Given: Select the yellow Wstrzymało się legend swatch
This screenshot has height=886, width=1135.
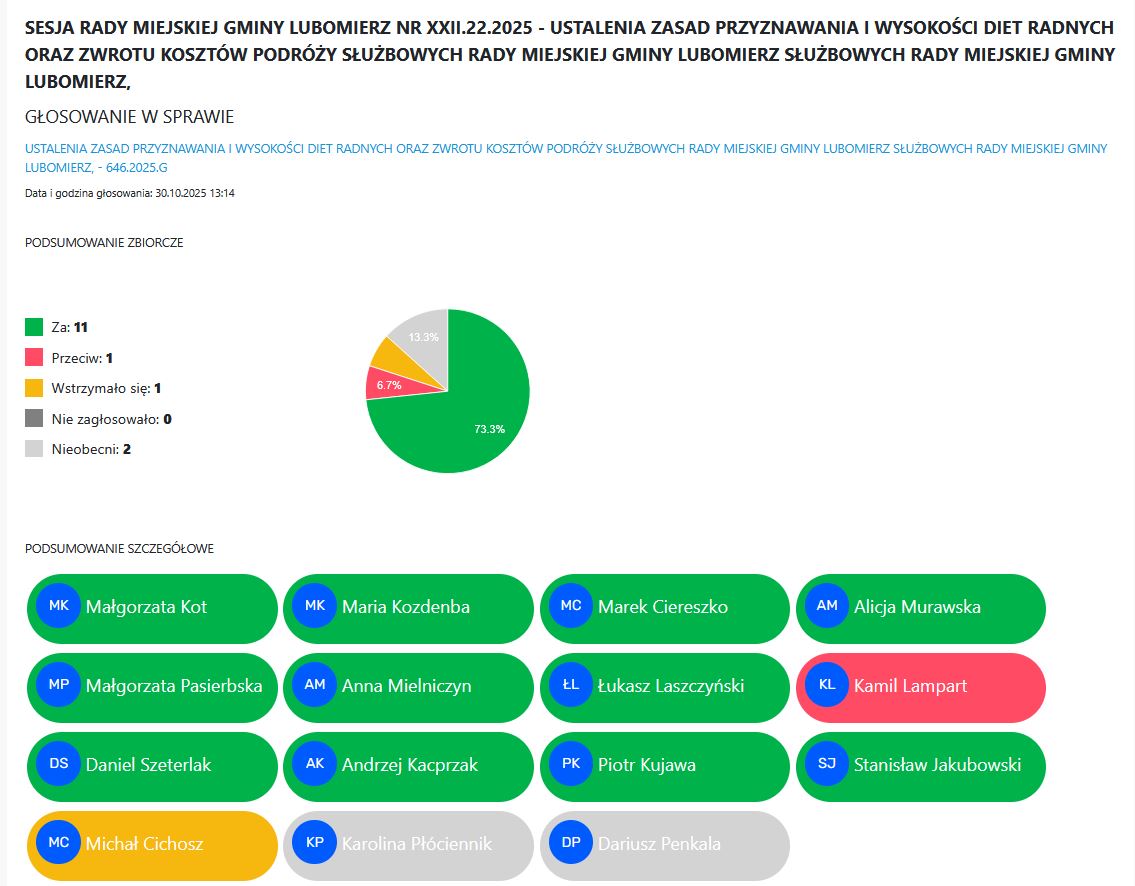Looking at the screenshot, I should 34,388.
